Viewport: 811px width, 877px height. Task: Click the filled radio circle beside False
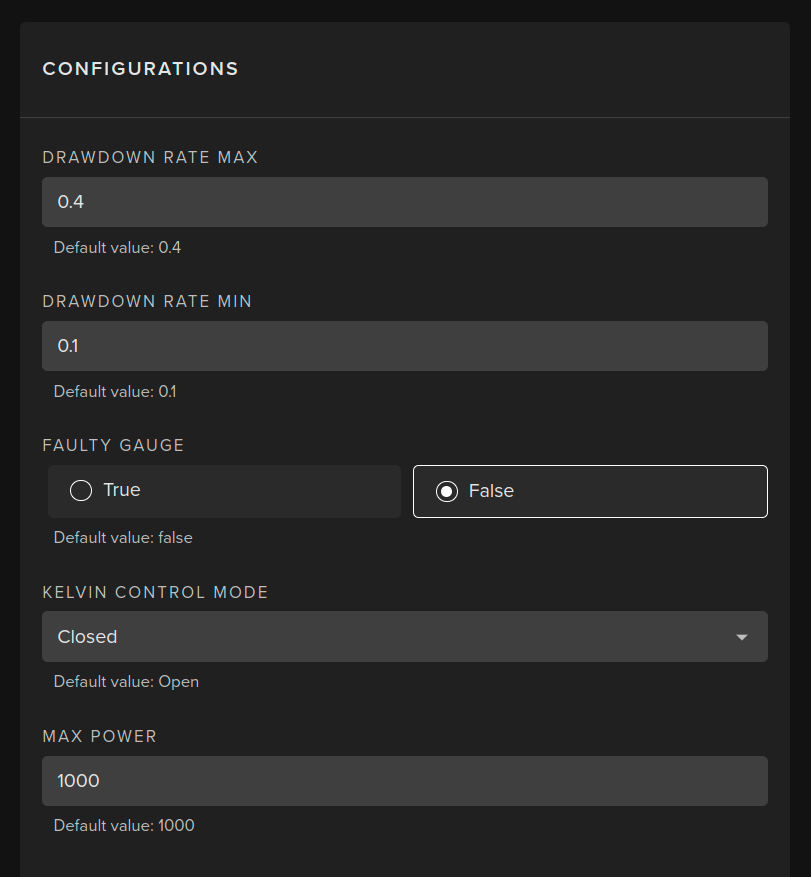click(x=447, y=491)
